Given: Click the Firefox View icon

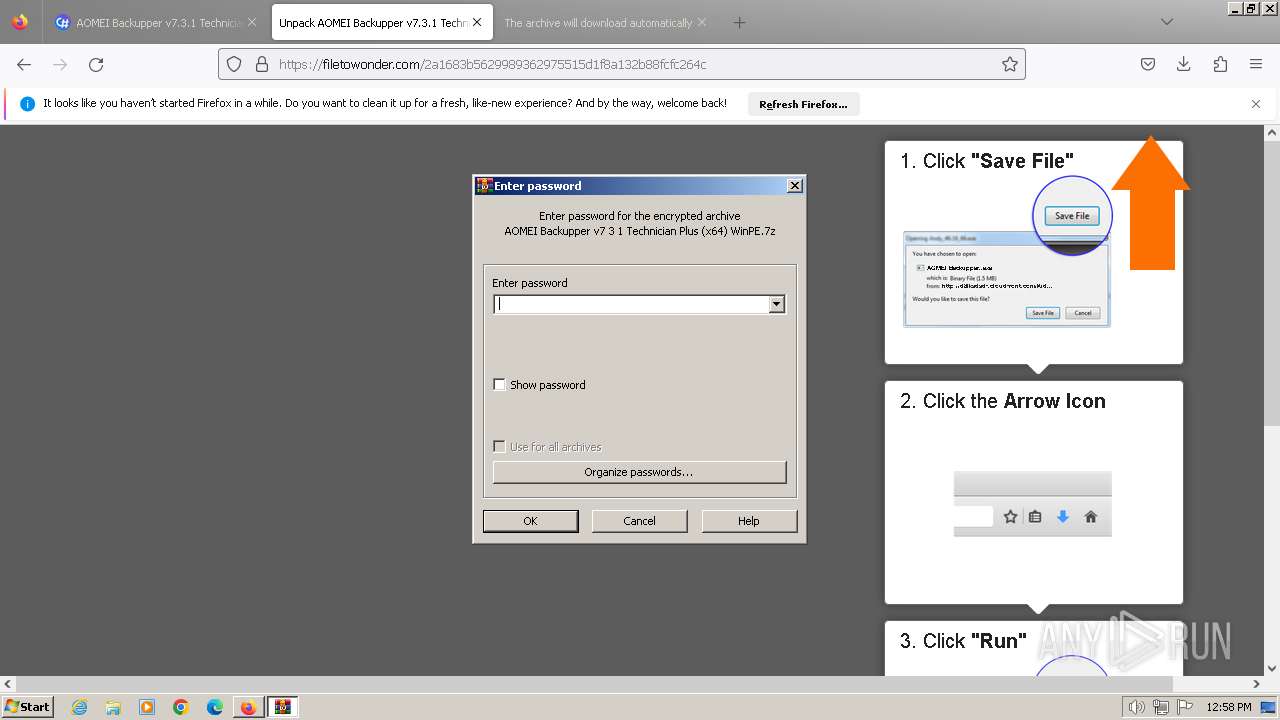Looking at the screenshot, I should tap(20, 22).
